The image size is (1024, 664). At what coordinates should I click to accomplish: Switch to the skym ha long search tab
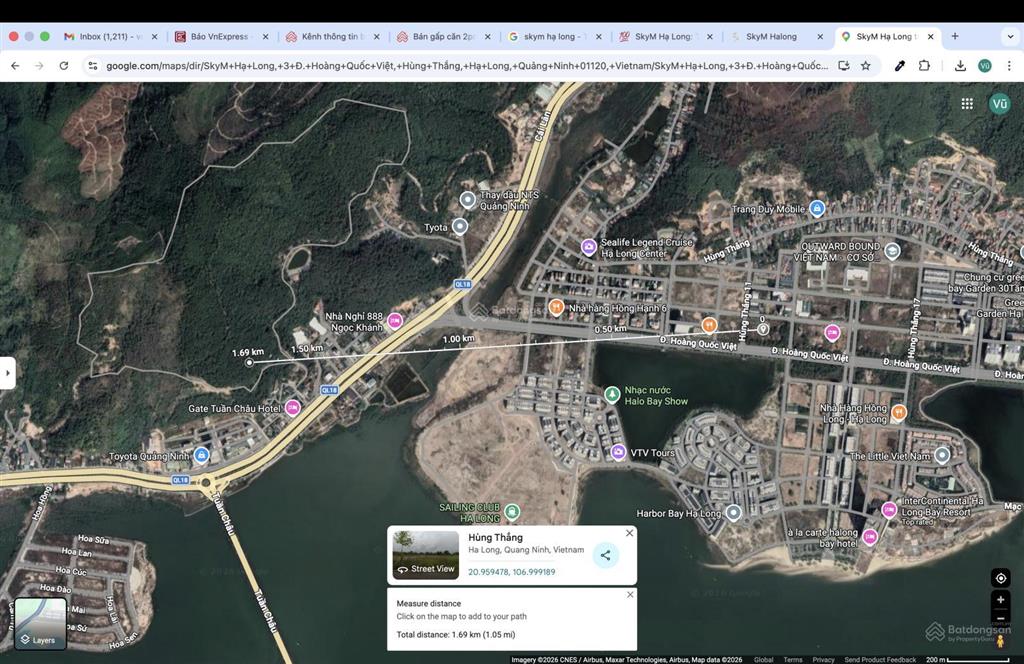tap(555, 36)
